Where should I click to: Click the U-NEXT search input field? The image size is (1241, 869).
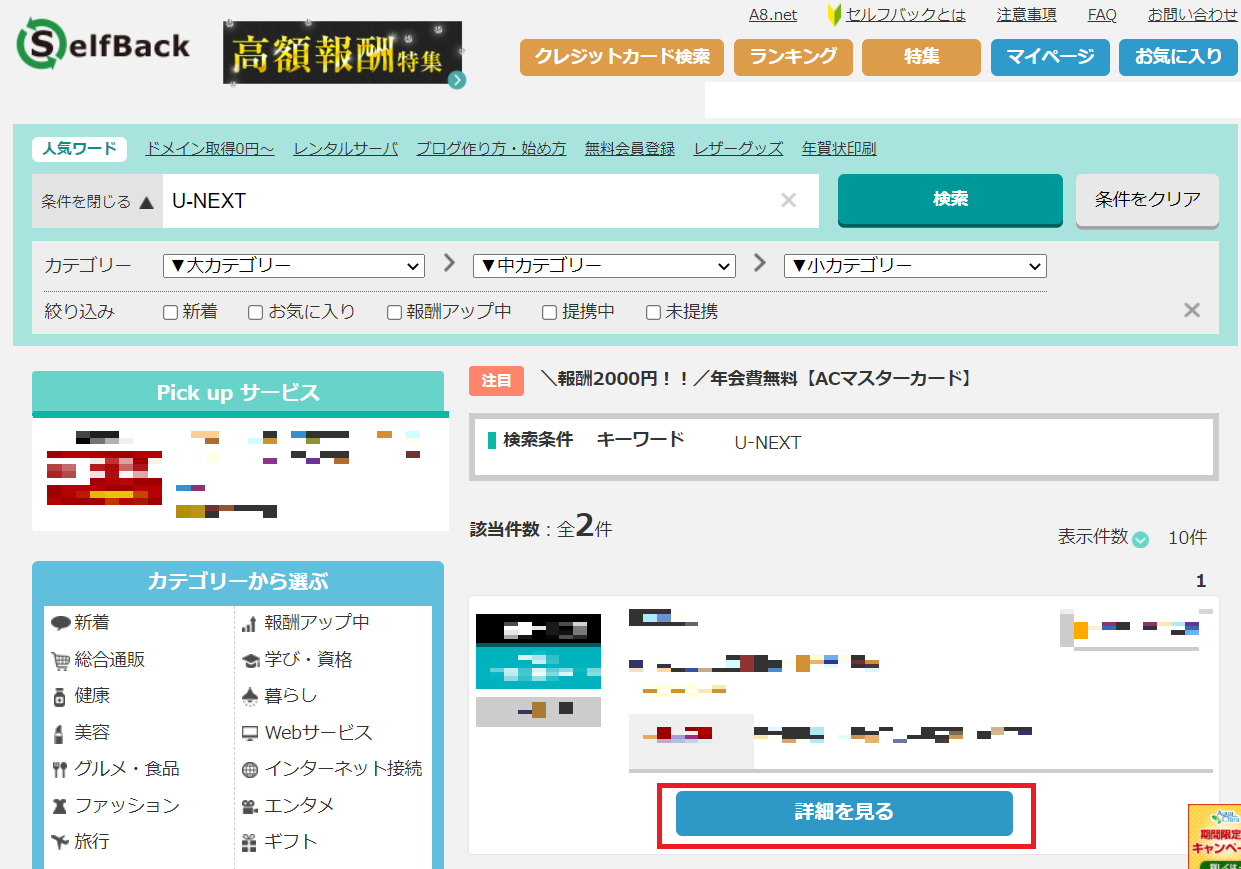(x=470, y=201)
